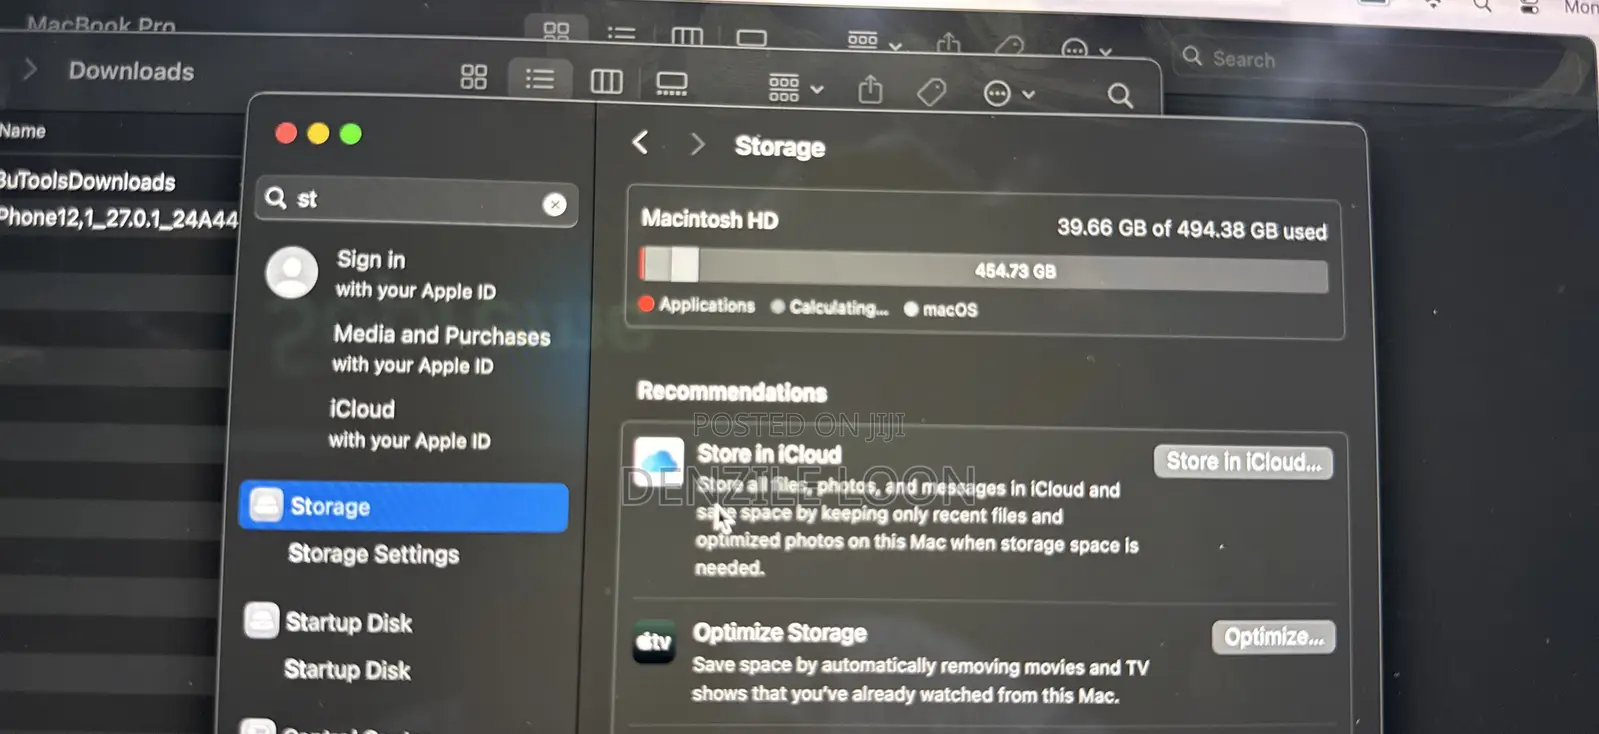Open Media and Purchases in sidebar
Screen dimensions: 1599x734
coord(441,349)
